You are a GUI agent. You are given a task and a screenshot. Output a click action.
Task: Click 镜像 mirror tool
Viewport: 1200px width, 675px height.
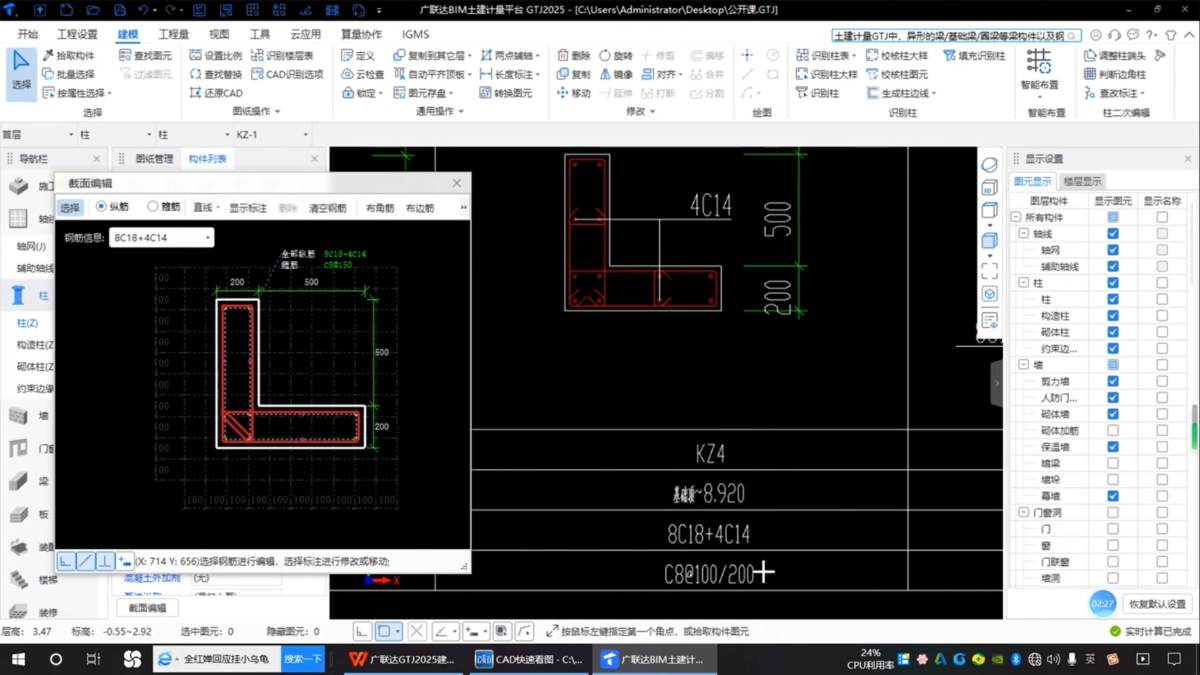[x=616, y=74]
